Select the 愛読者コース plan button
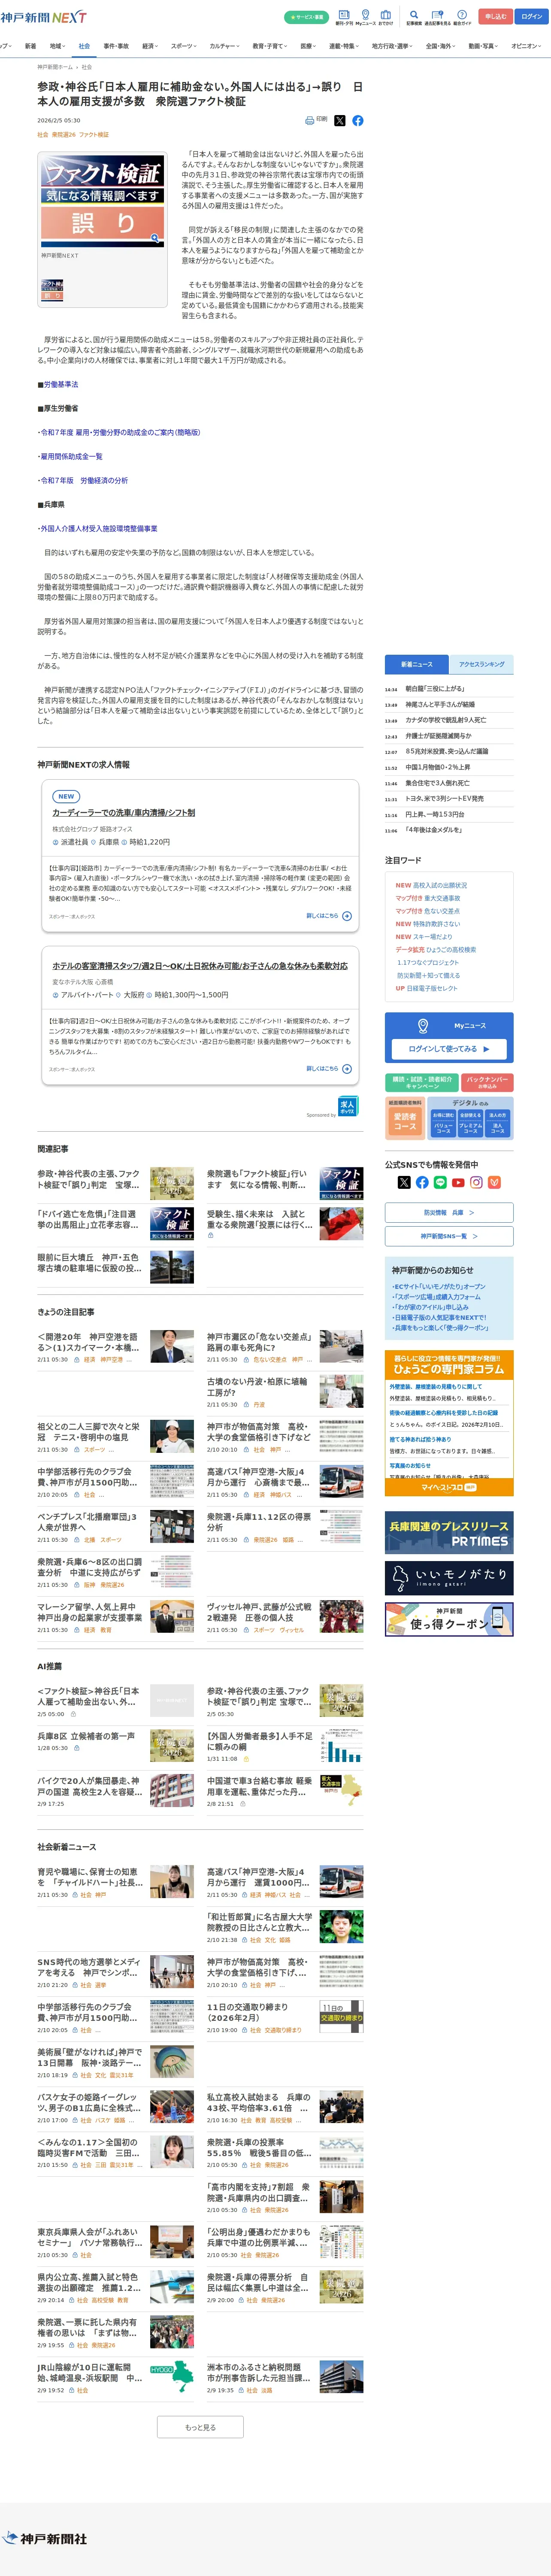The height and width of the screenshot is (2576, 551). tap(405, 1121)
